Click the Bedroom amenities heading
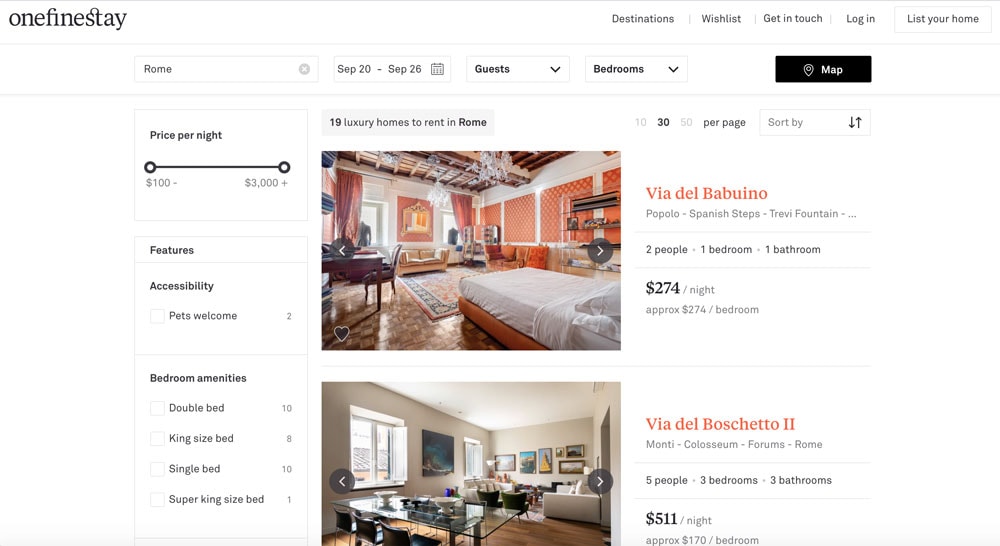 (198, 378)
